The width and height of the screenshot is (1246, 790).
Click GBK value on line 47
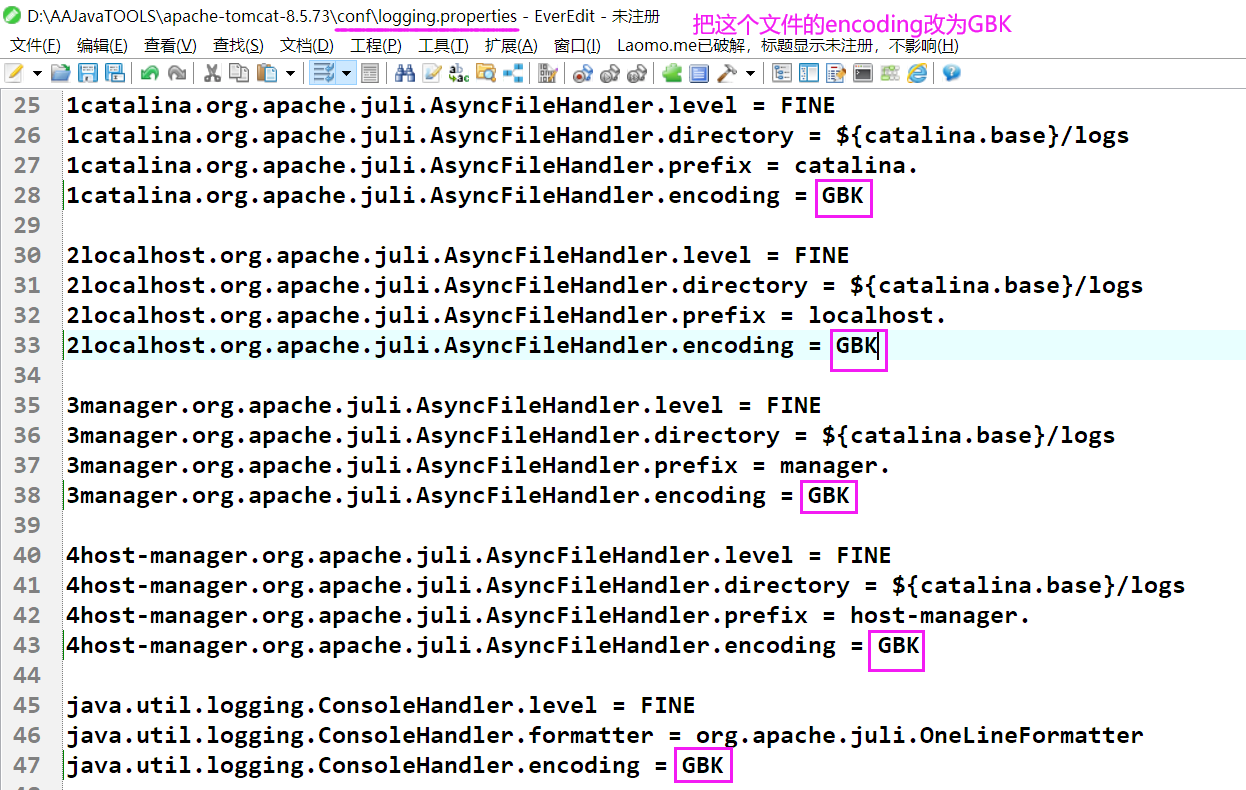click(703, 766)
